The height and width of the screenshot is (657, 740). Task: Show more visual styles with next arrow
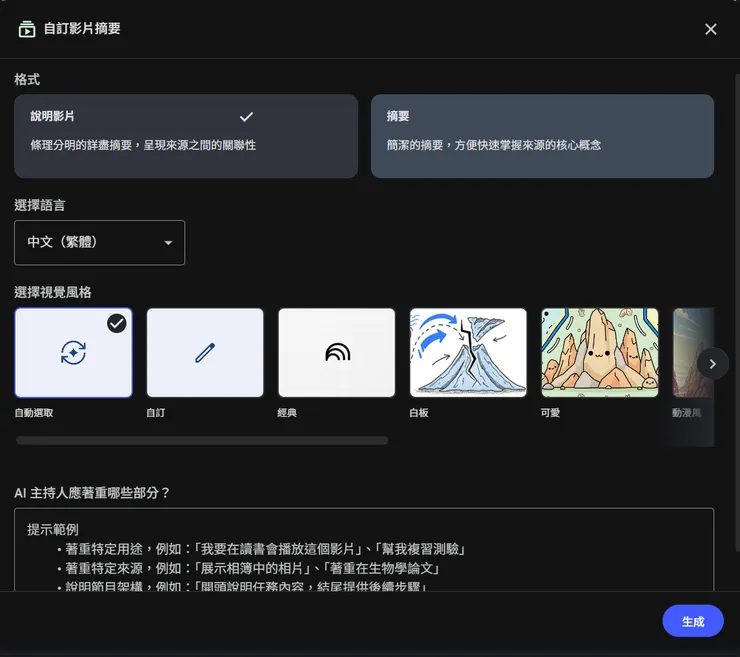713,364
